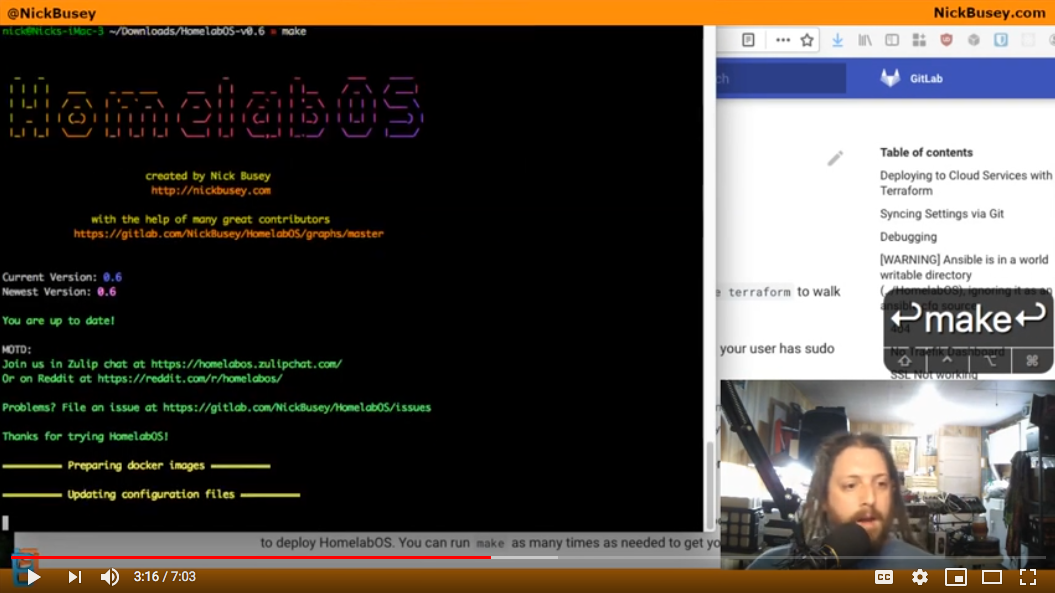Open the red shield extension icon
Image resolution: width=1055 pixels, height=593 pixels.
947,40
